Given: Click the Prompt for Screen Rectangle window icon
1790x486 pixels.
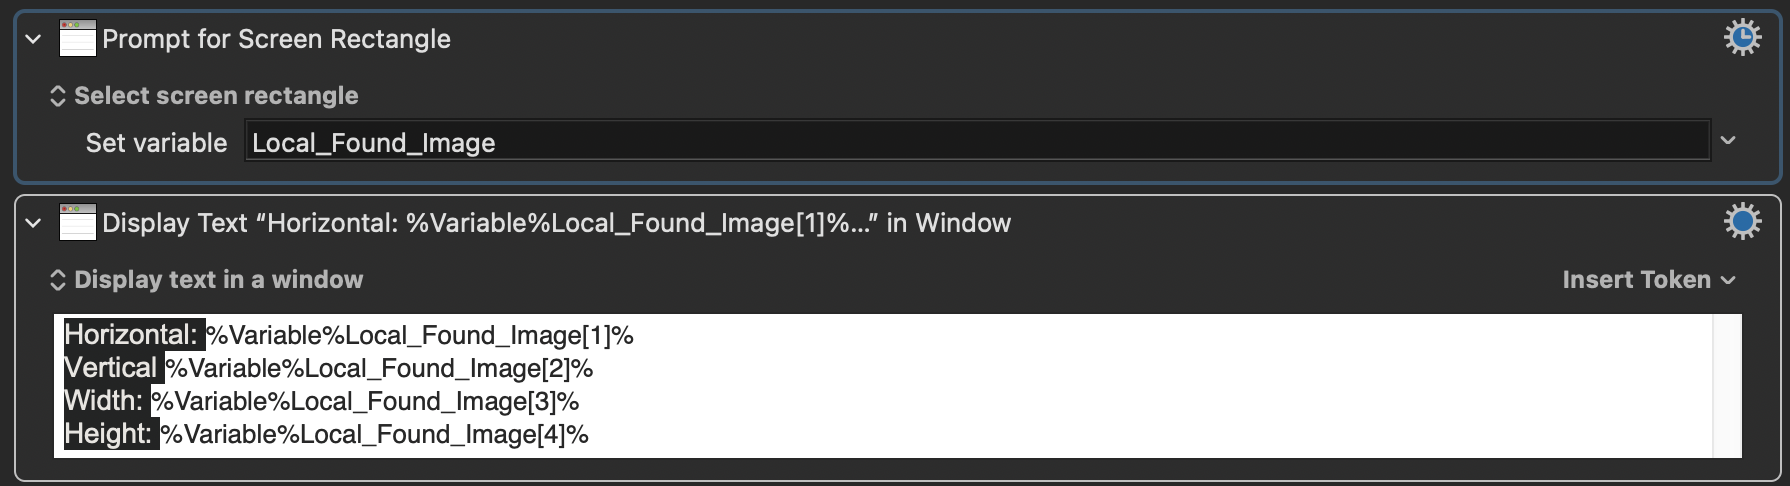Looking at the screenshot, I should pyautogui.click(x=77, y=39).
